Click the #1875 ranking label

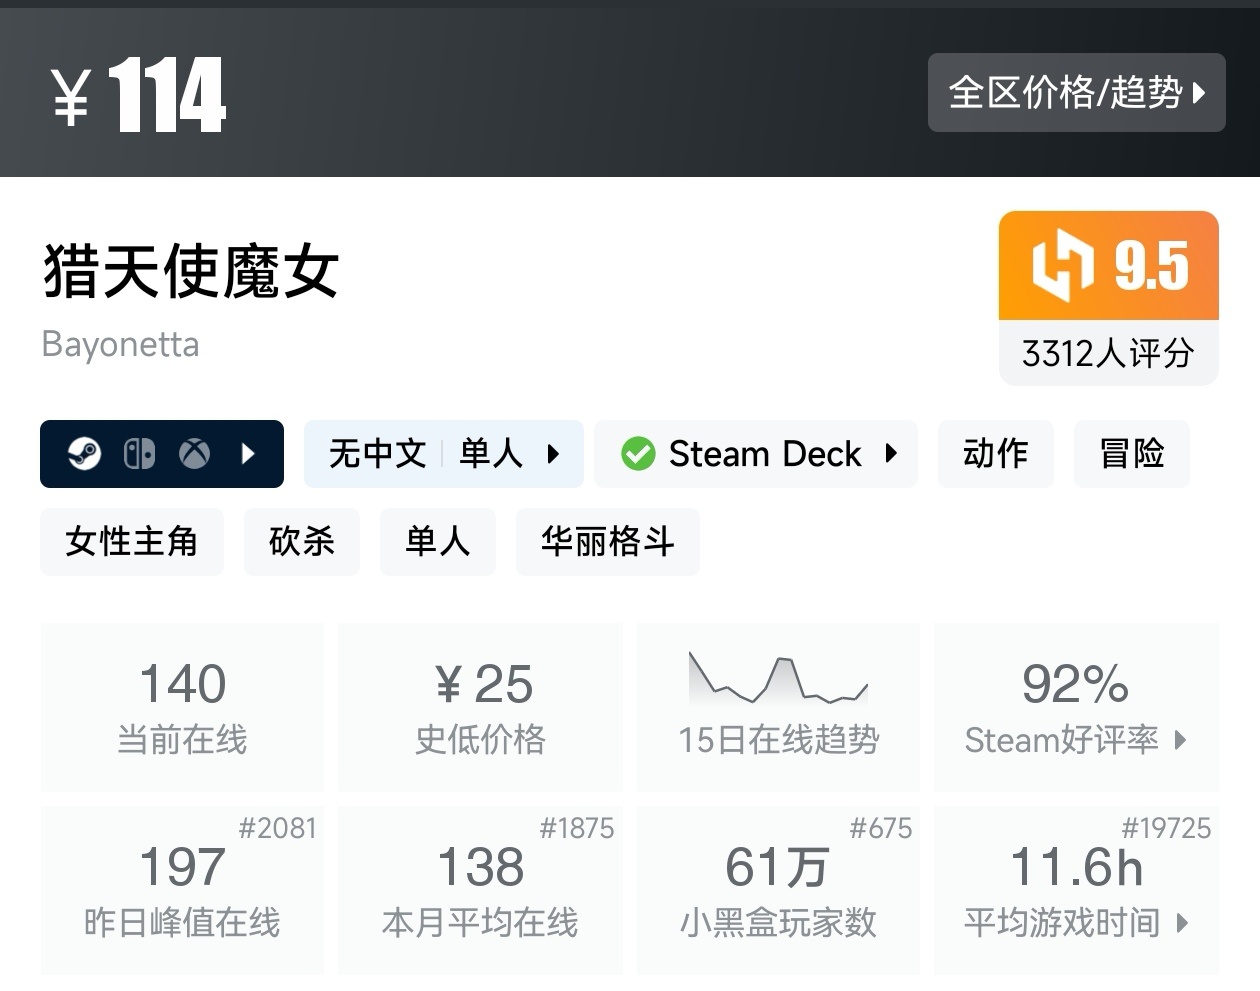[576, 828]
